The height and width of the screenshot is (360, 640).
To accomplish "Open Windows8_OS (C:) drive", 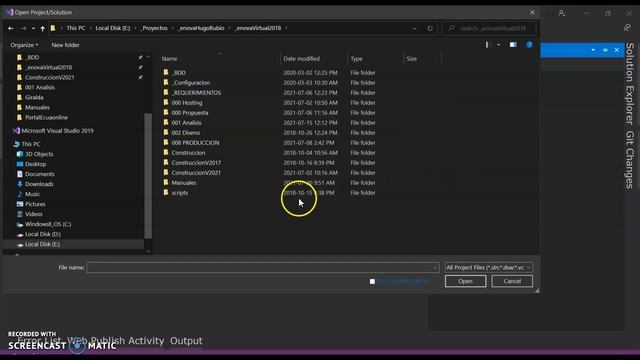I will [x=48, y=224].
